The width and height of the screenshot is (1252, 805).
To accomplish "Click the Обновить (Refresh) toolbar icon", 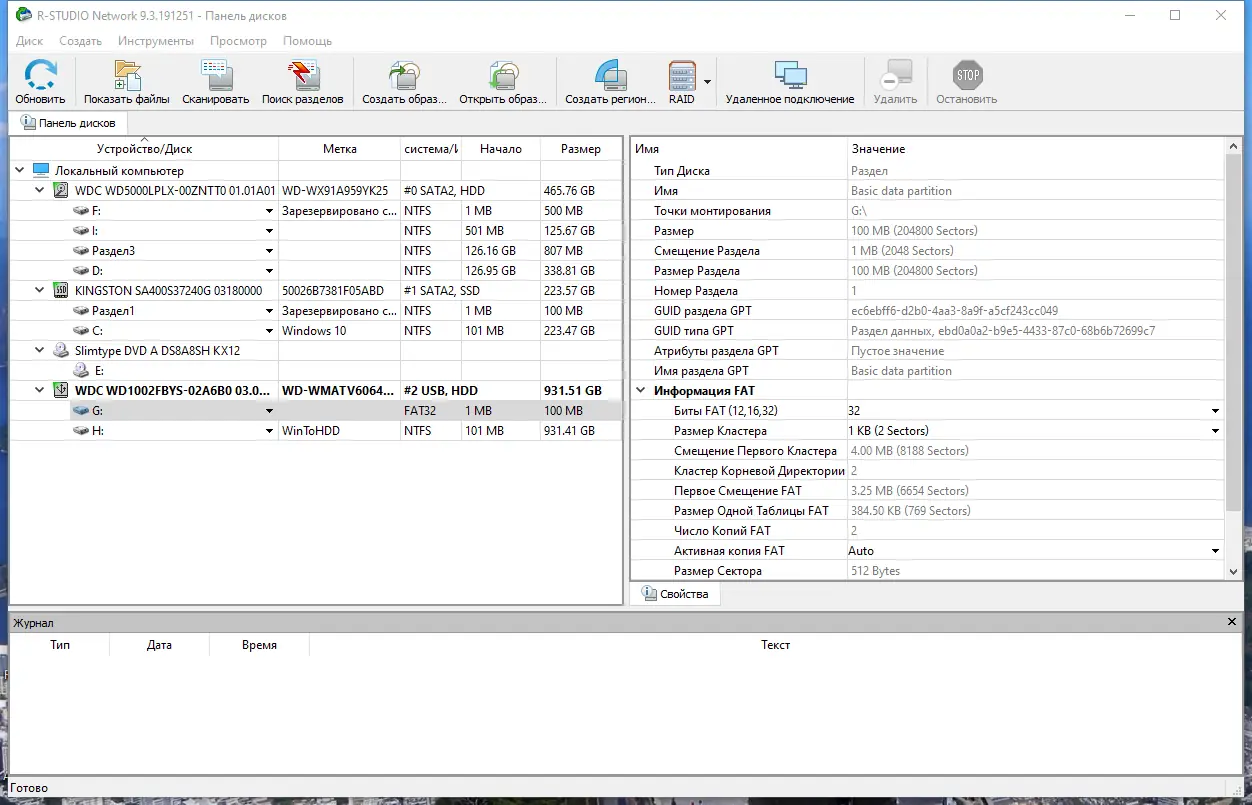I will pyautogui.click(x=40, y=80).
